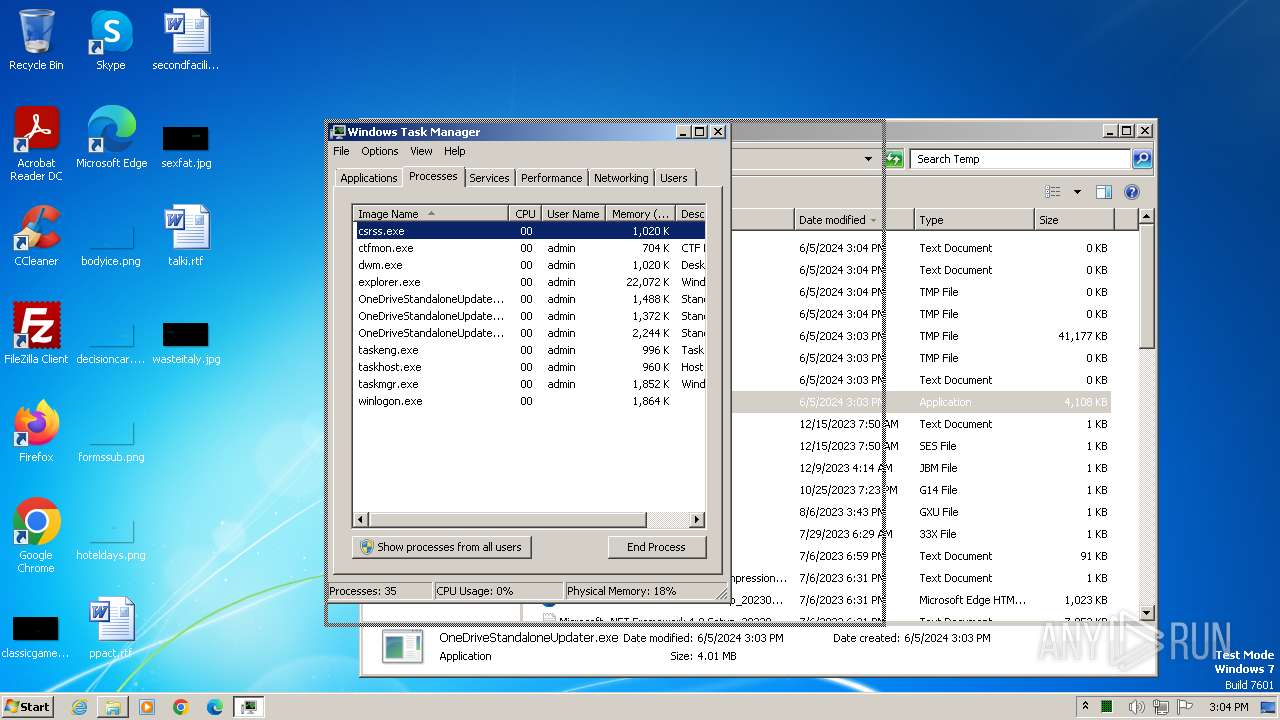
Task: Open Date modified column filter dropdown
Action: click(x=874, y=220)
